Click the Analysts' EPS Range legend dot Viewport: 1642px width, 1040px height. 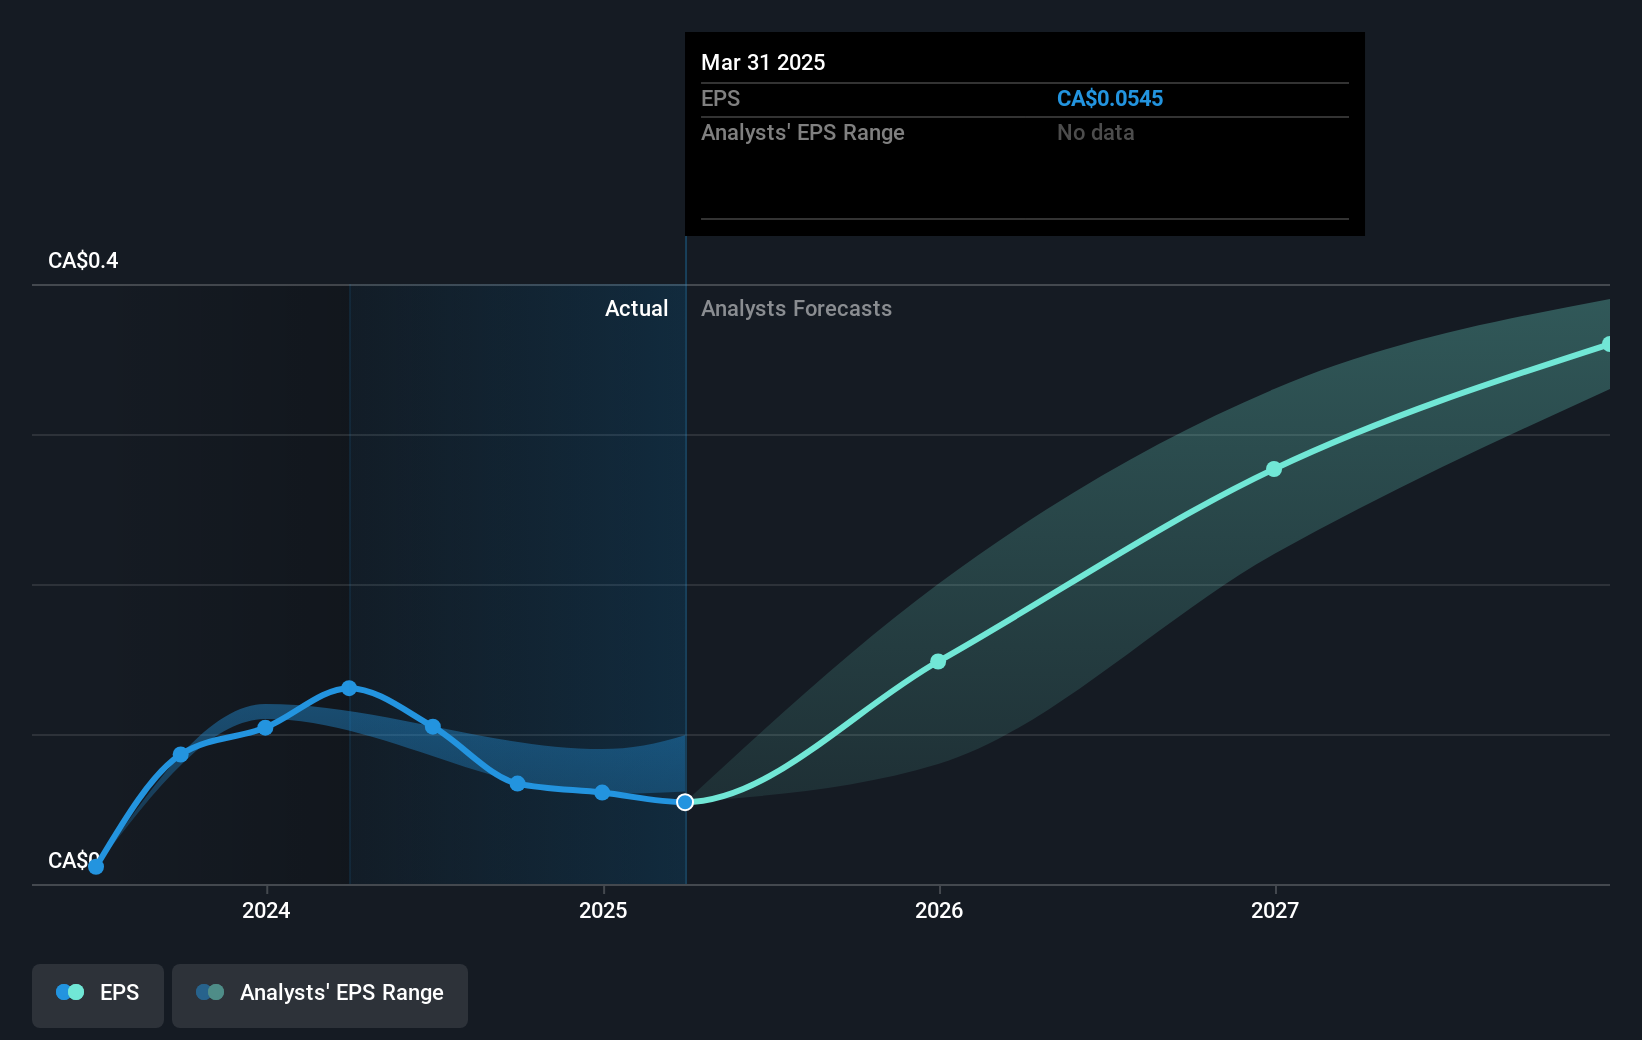[209, 991]
